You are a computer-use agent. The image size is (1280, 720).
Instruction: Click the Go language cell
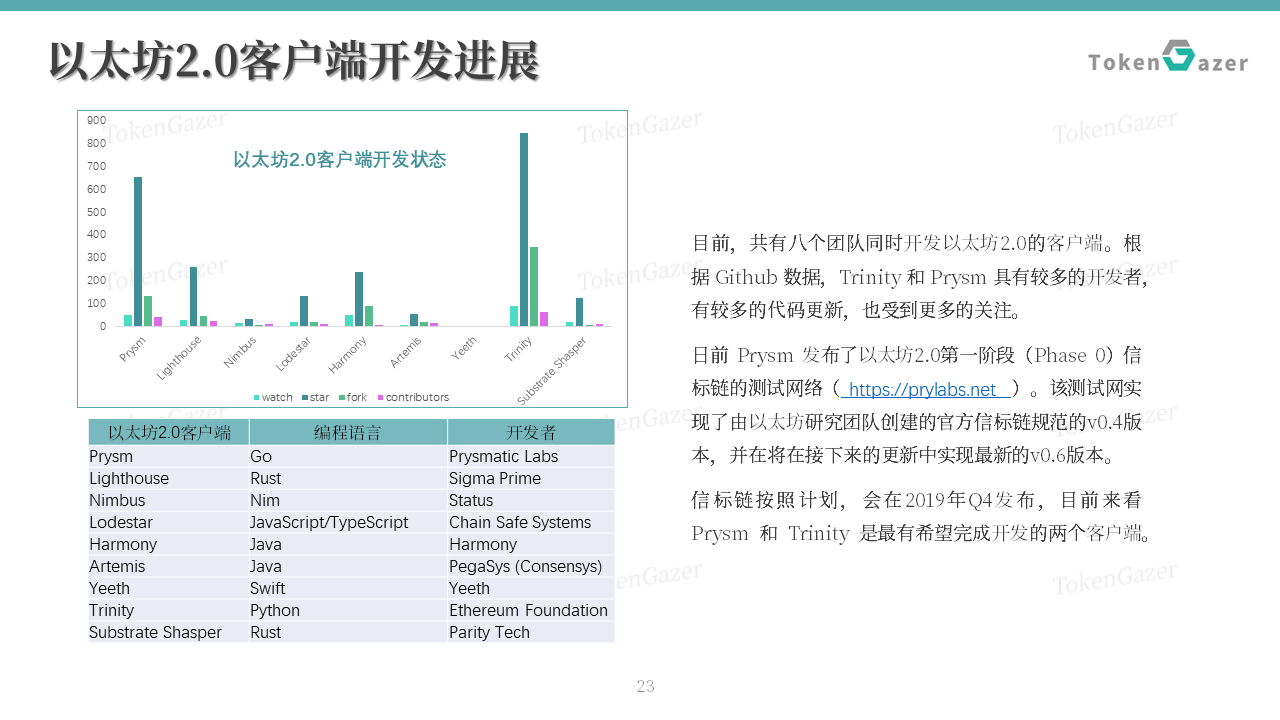348,456
